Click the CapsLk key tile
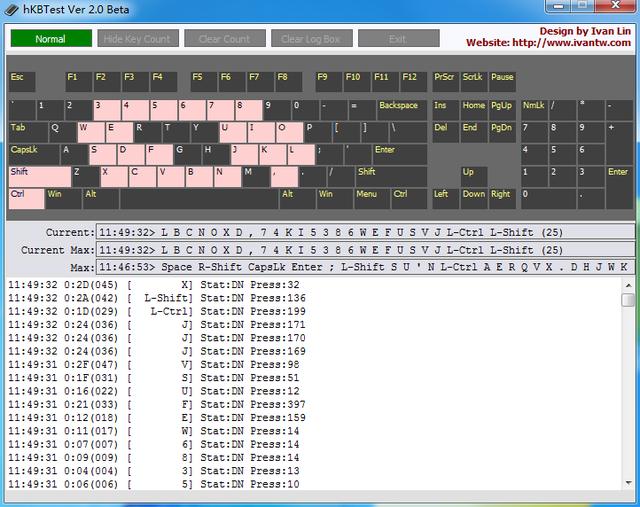640x507 pixels. pos(34,155)
